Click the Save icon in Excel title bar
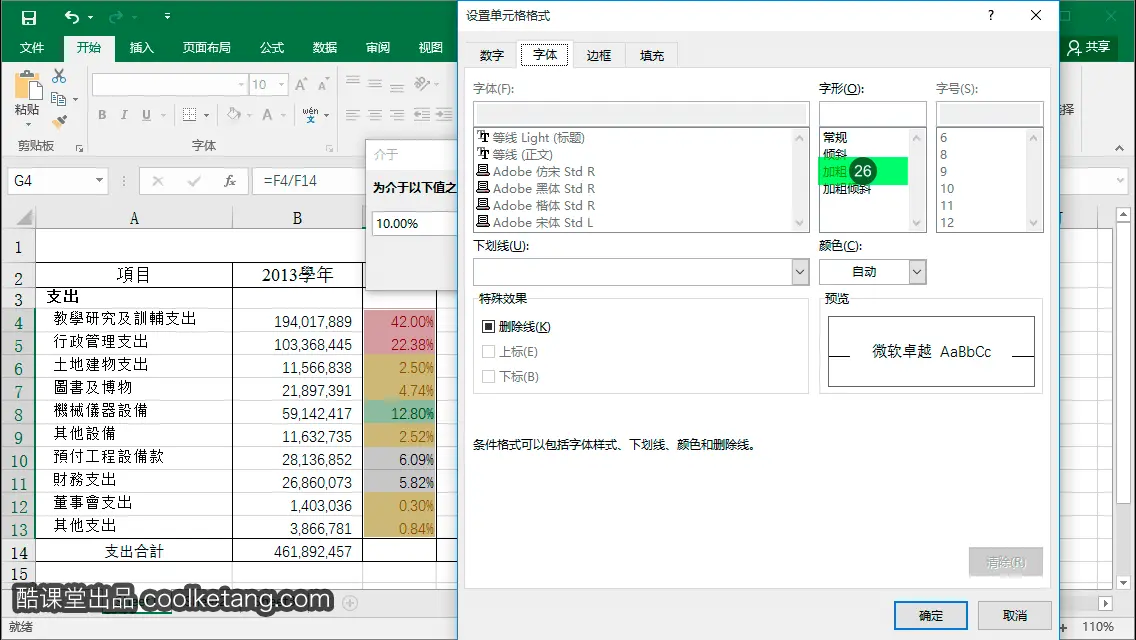The image size is (1136, 640). pyautogui.click(x=29, y=17)
